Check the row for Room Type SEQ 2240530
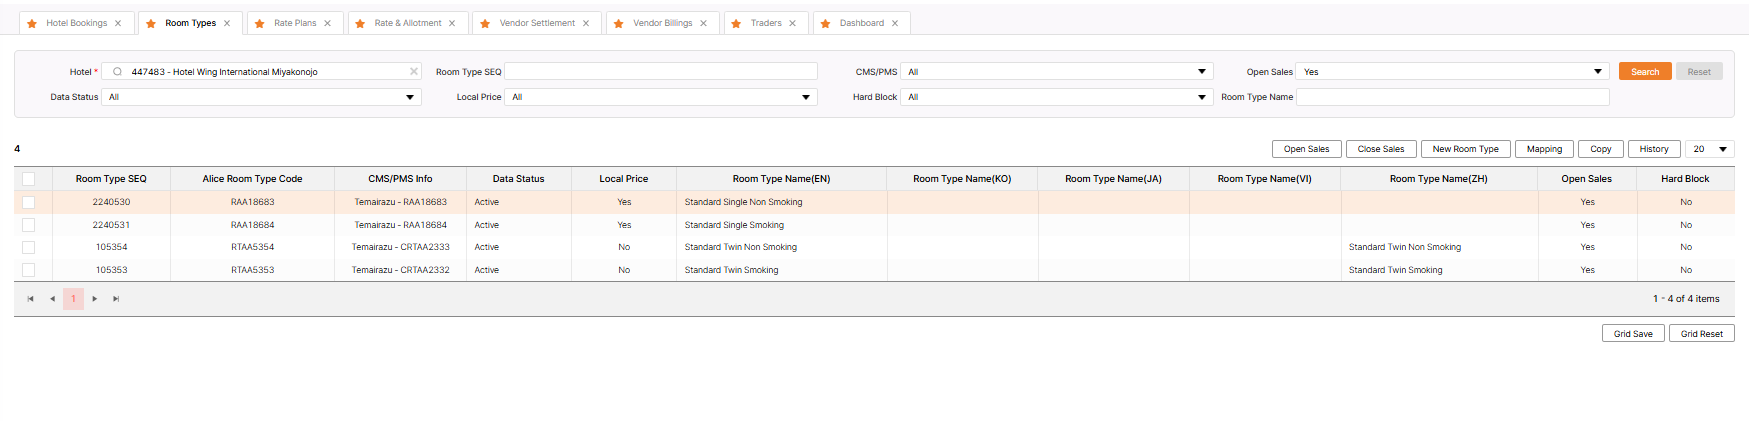 (x=28, y=202)
